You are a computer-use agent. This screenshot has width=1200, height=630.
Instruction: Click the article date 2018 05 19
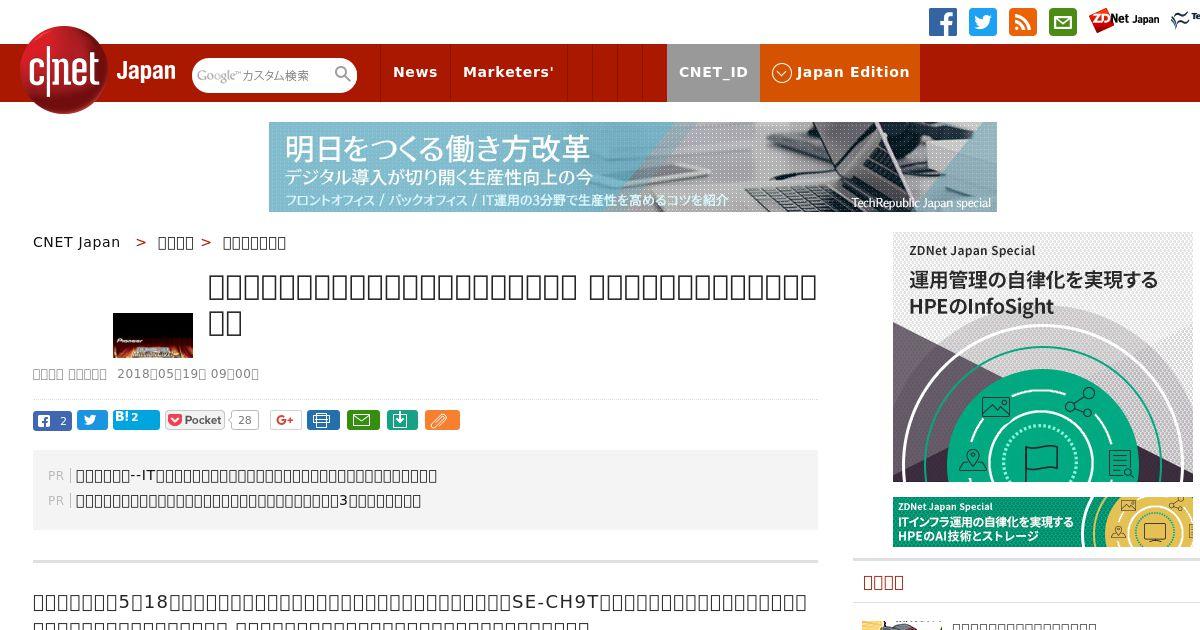[188, 374]
